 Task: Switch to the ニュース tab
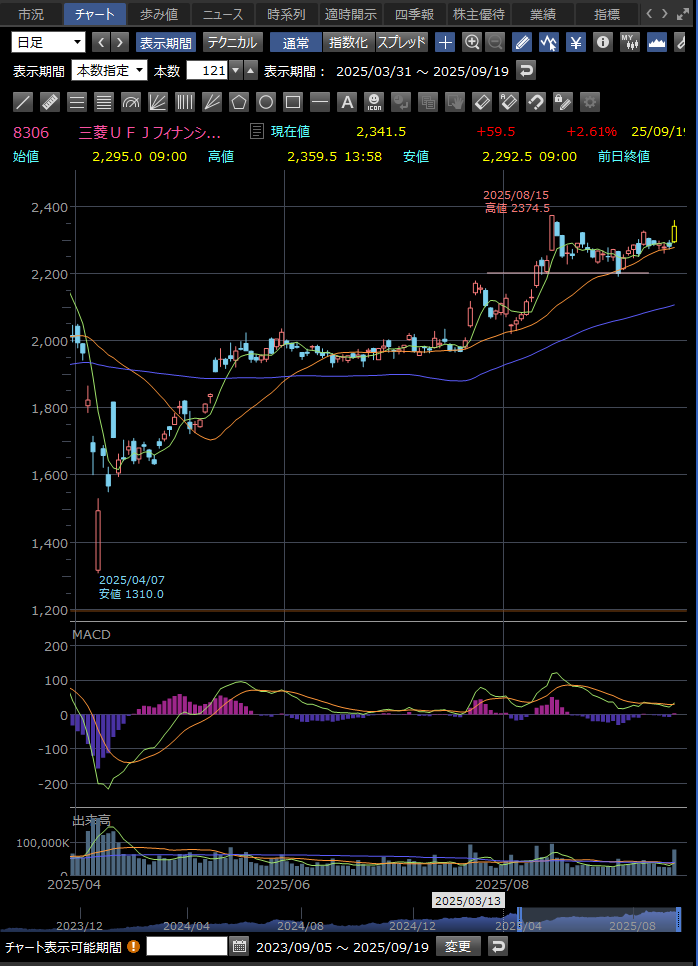coord(222,14)
